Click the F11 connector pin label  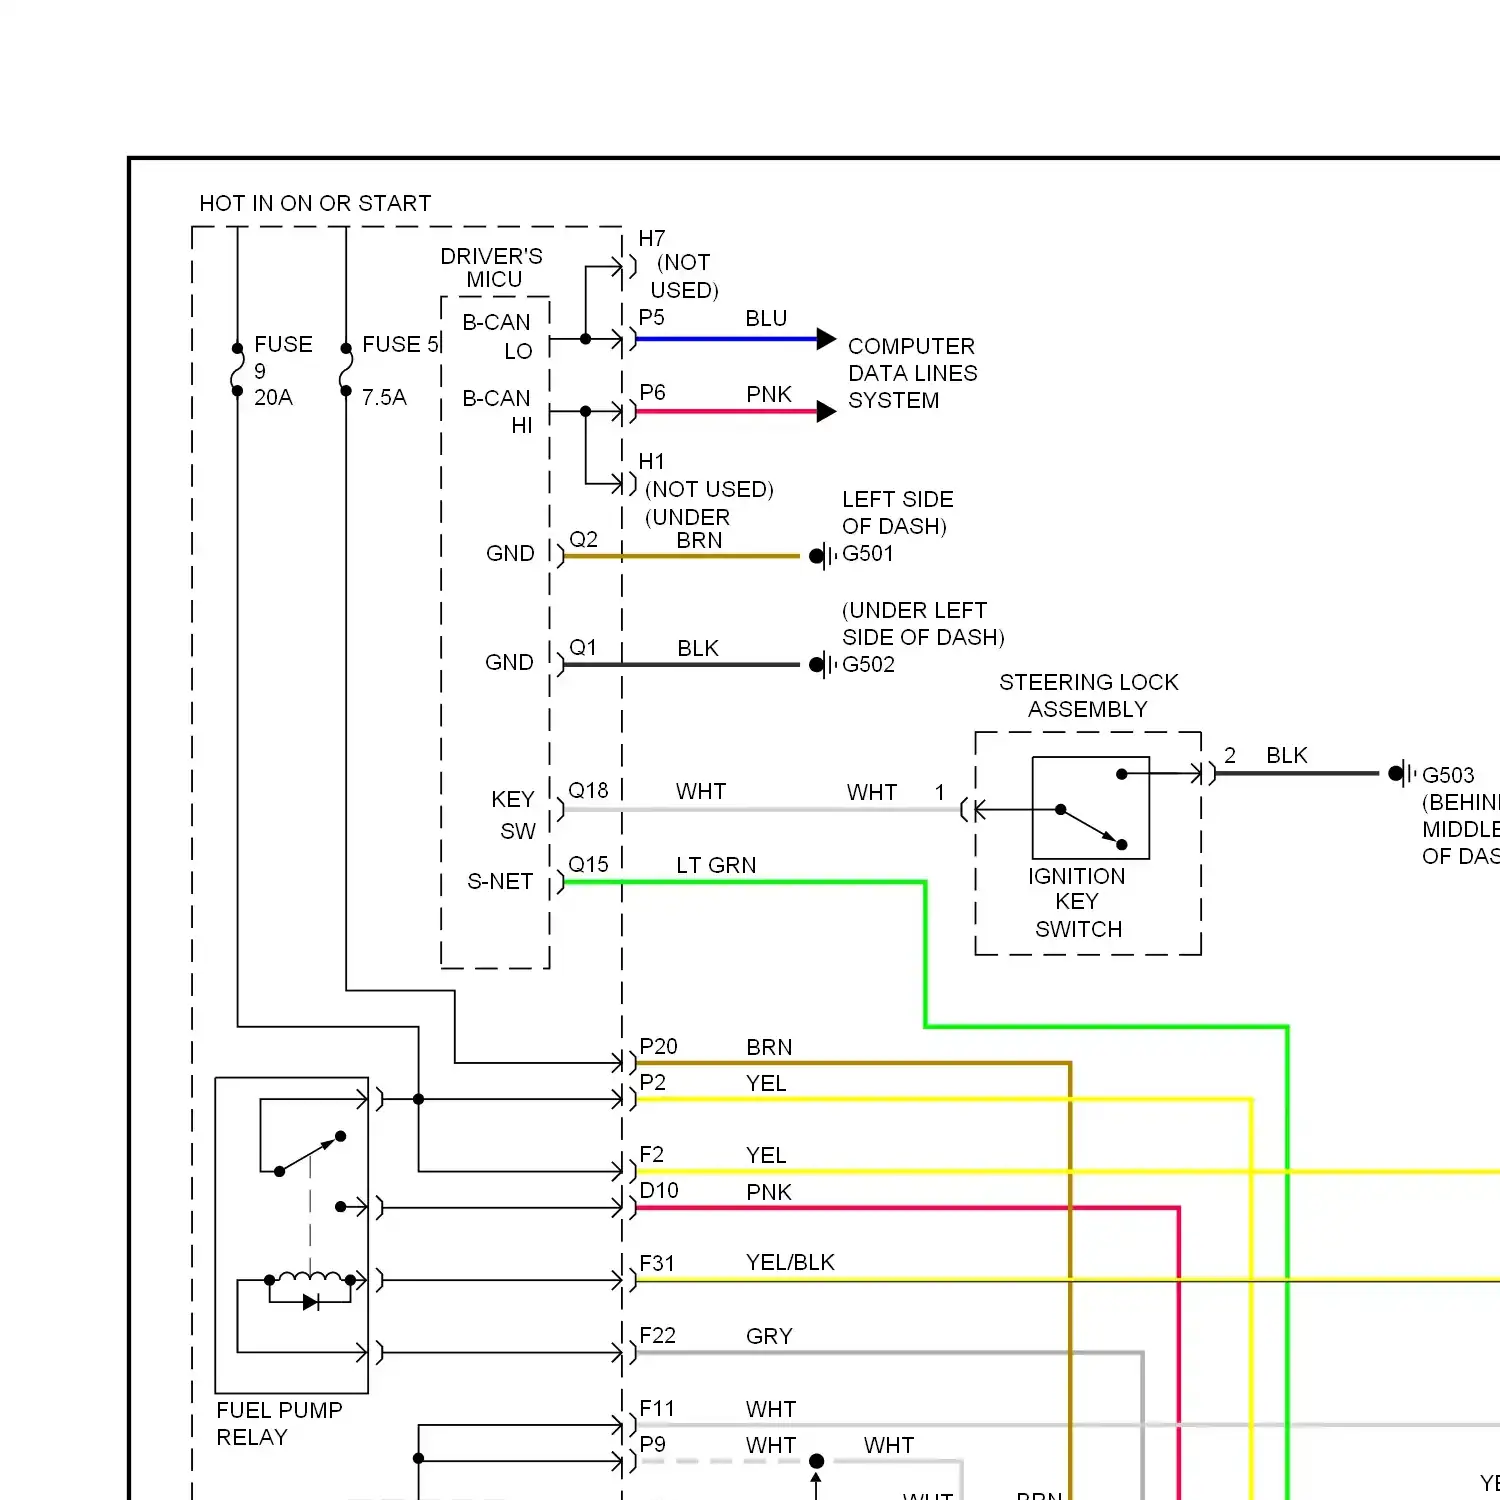coord(657,1408)
